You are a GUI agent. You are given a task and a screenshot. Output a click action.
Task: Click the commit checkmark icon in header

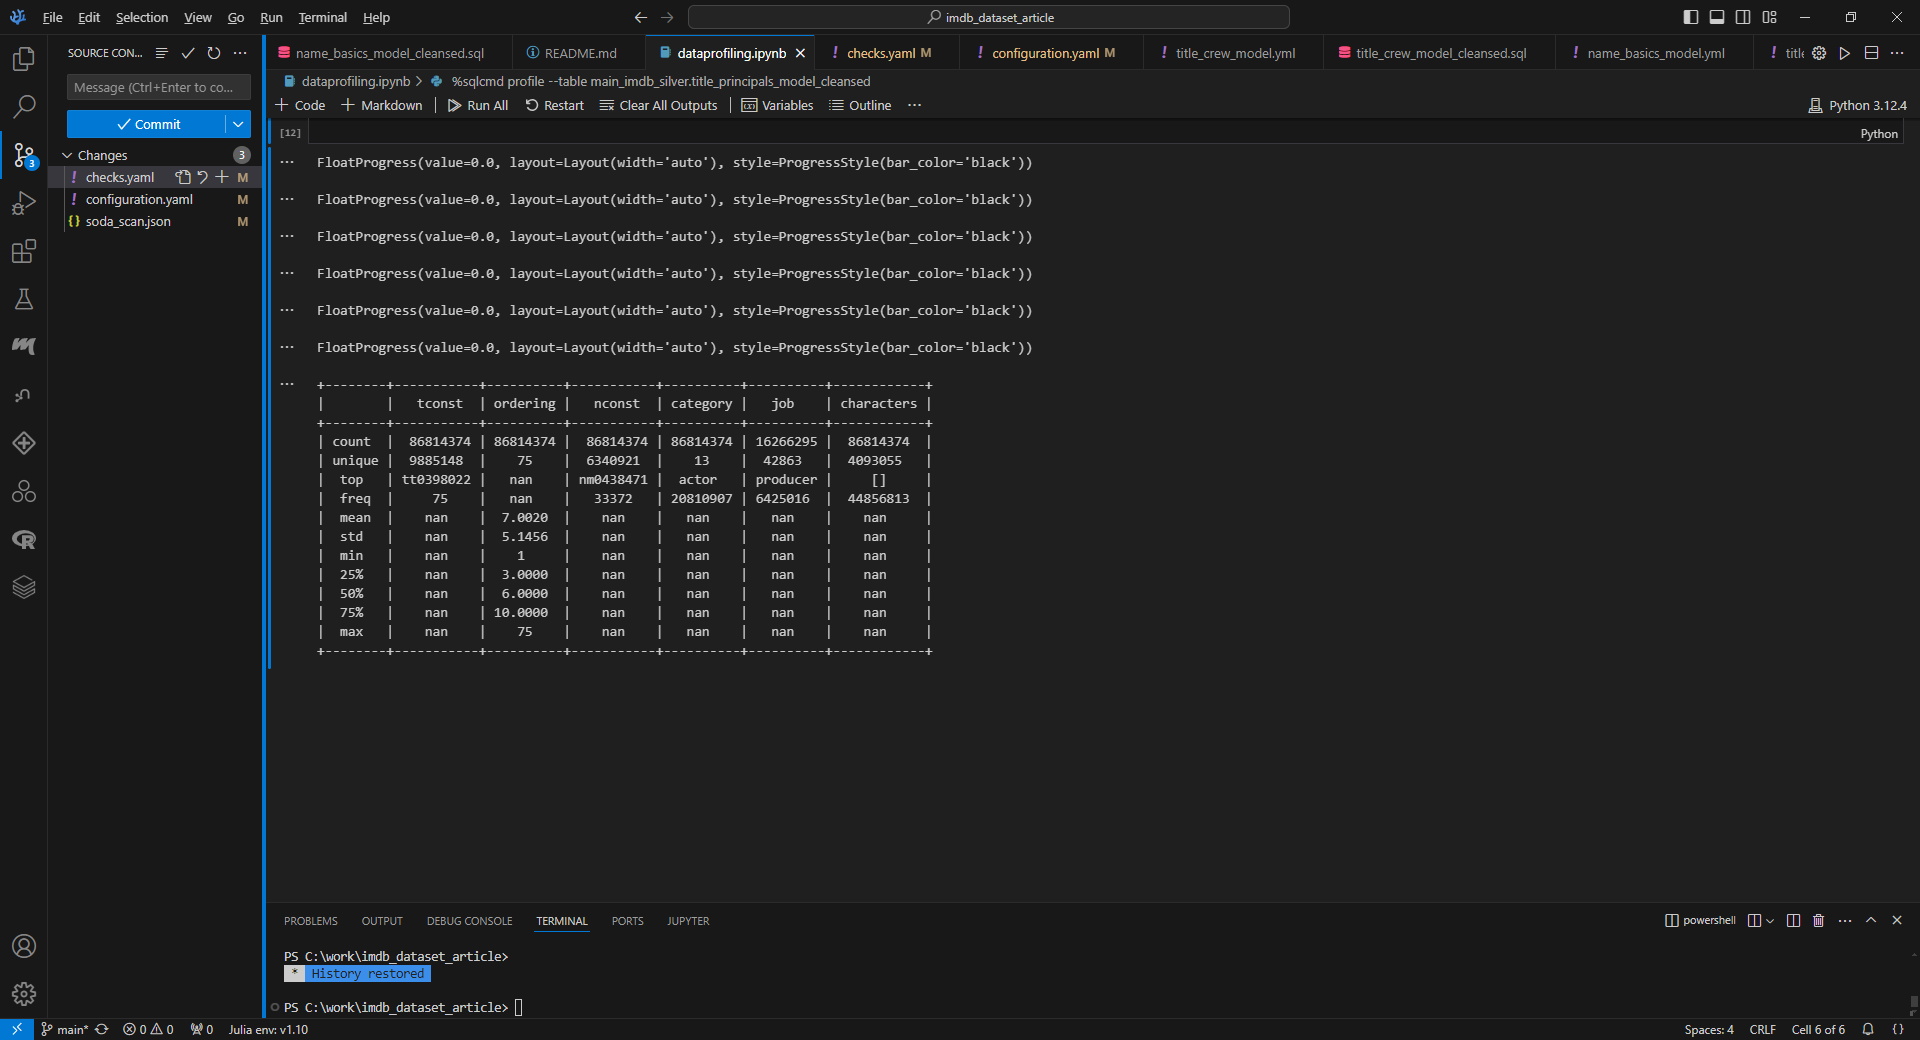(188, 53)
